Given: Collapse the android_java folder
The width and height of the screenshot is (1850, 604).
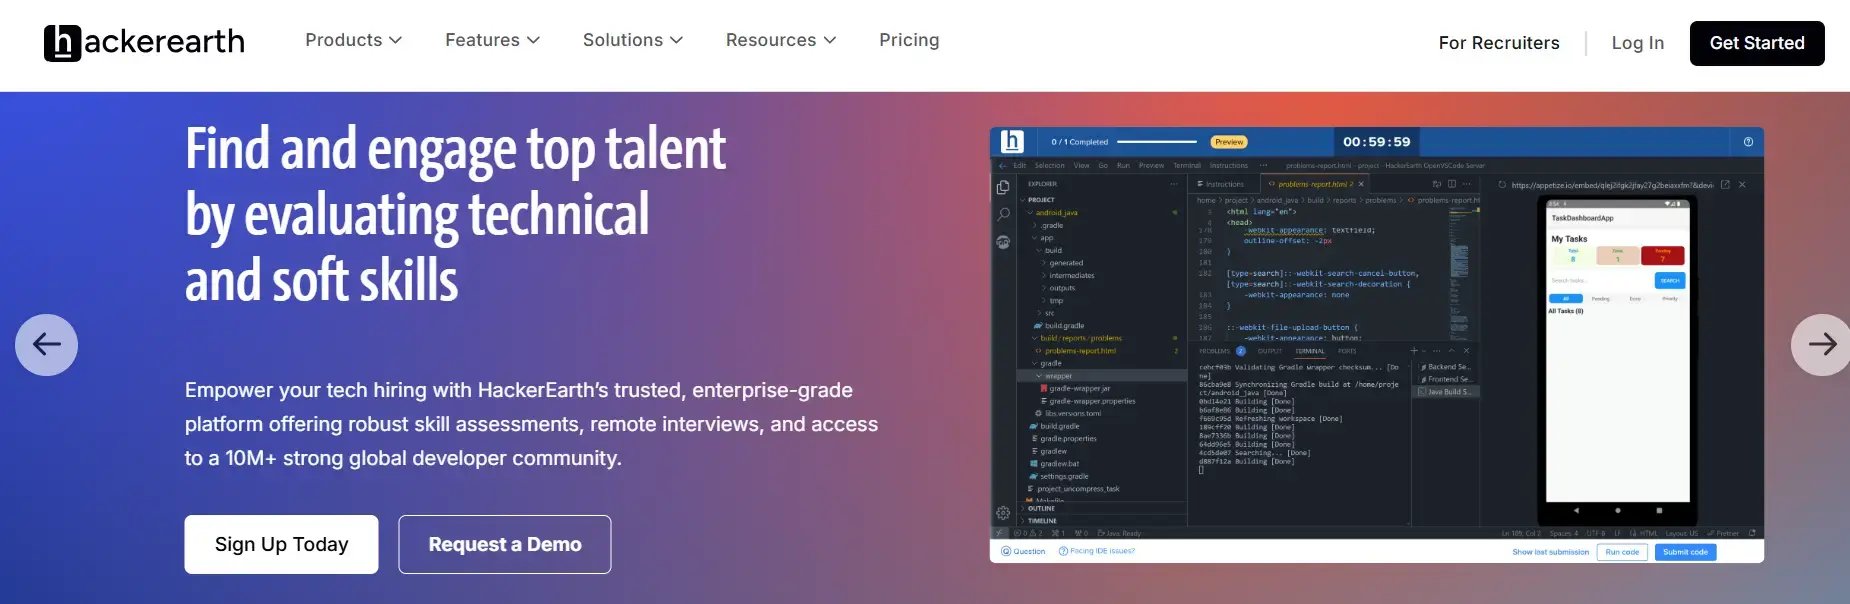Looking at the screenshot, I should point(1056,213).
